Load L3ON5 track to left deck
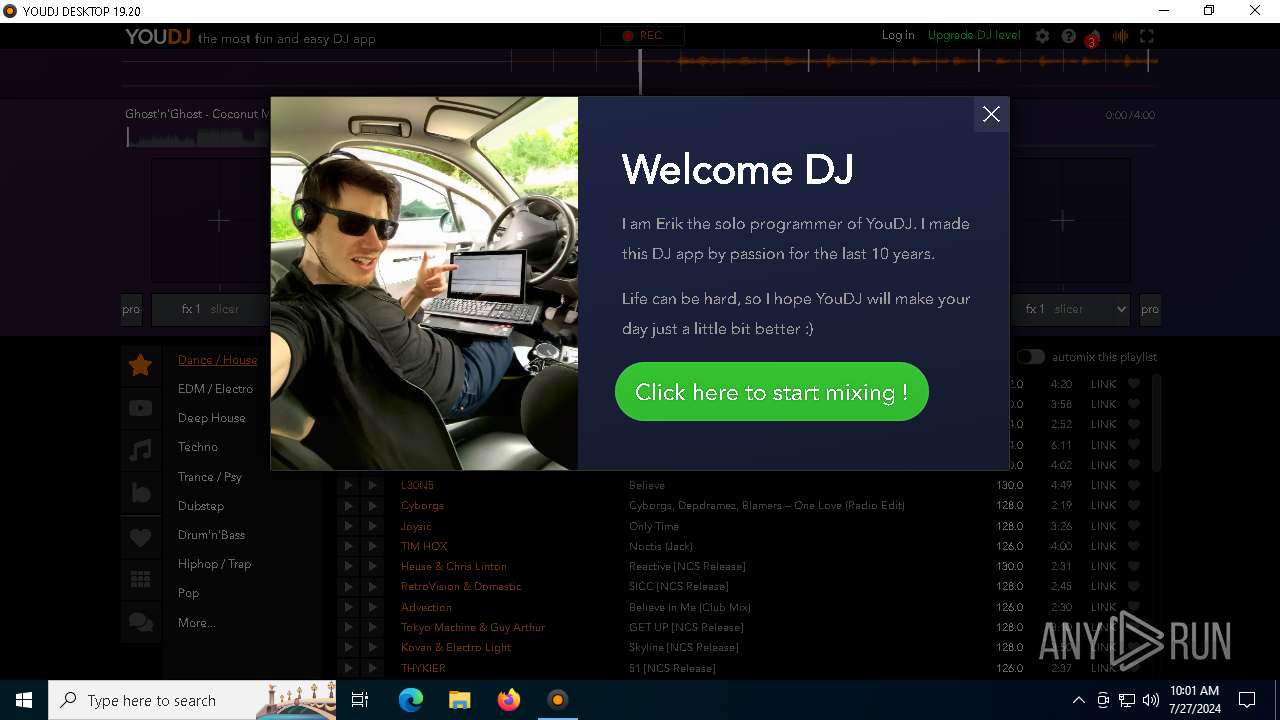1280x720 pixels. click(x=348, y=485)
